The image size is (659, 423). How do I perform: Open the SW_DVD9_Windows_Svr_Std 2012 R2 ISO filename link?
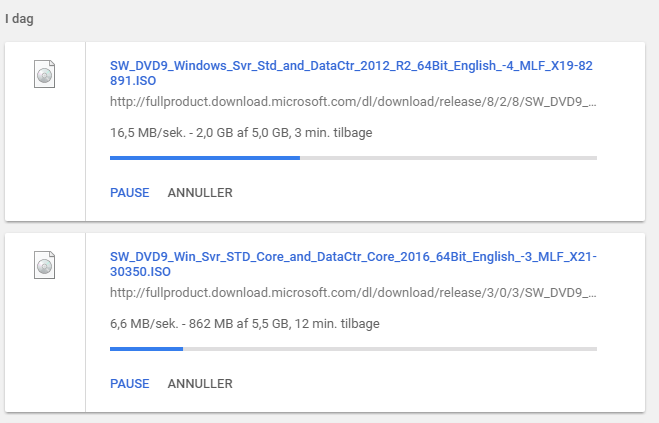point(351,73)
